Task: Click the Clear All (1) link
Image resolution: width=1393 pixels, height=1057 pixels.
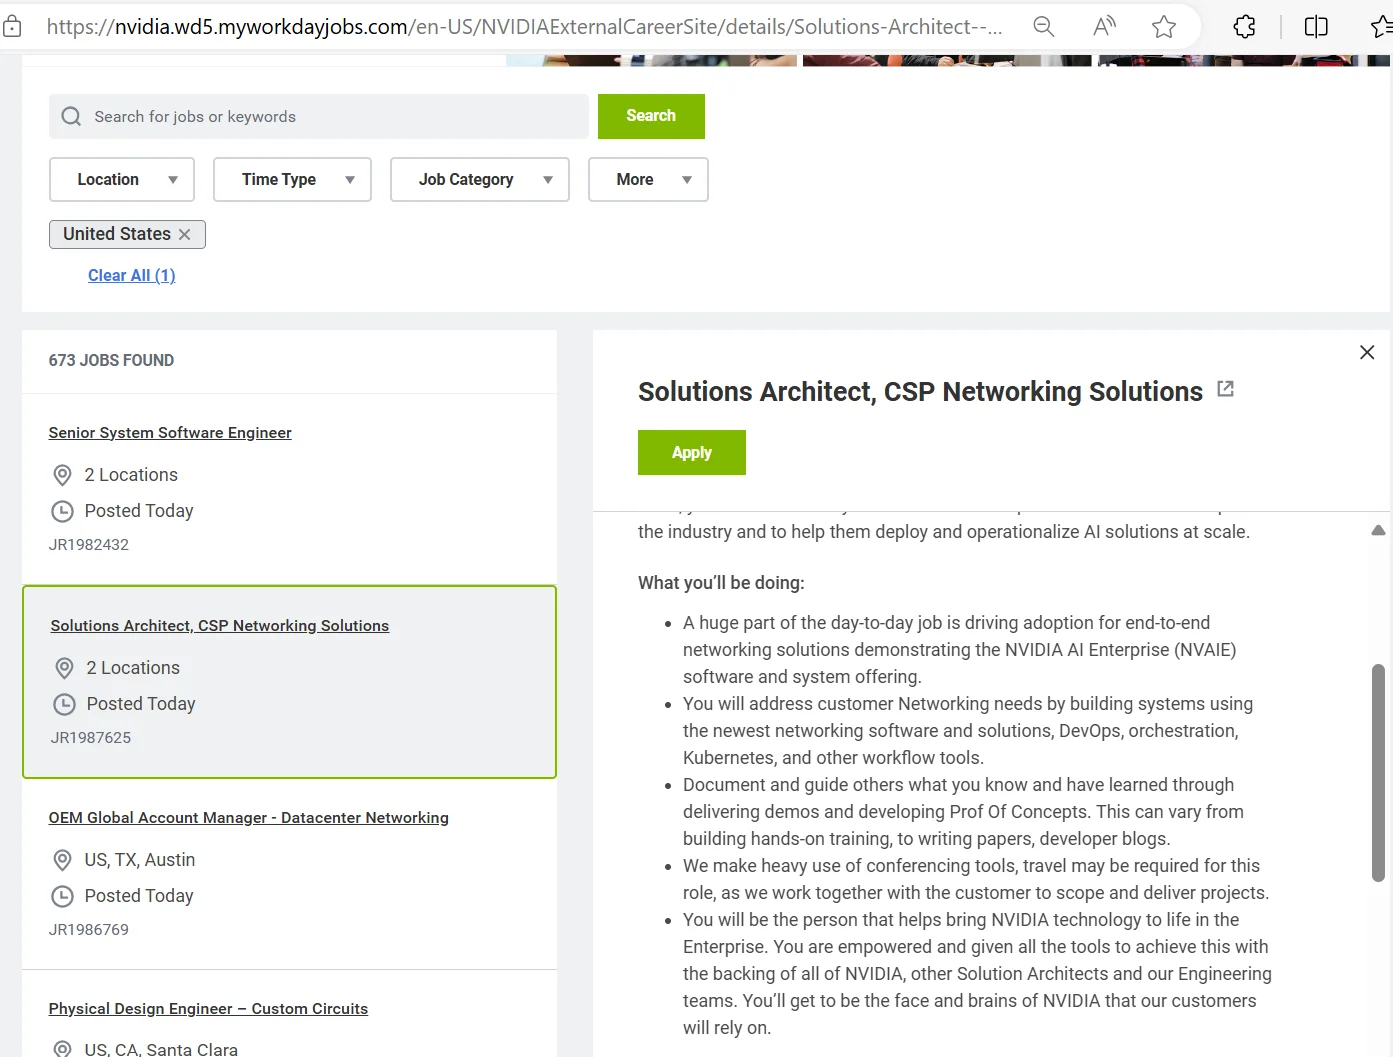Action: [x=131, y=276]
